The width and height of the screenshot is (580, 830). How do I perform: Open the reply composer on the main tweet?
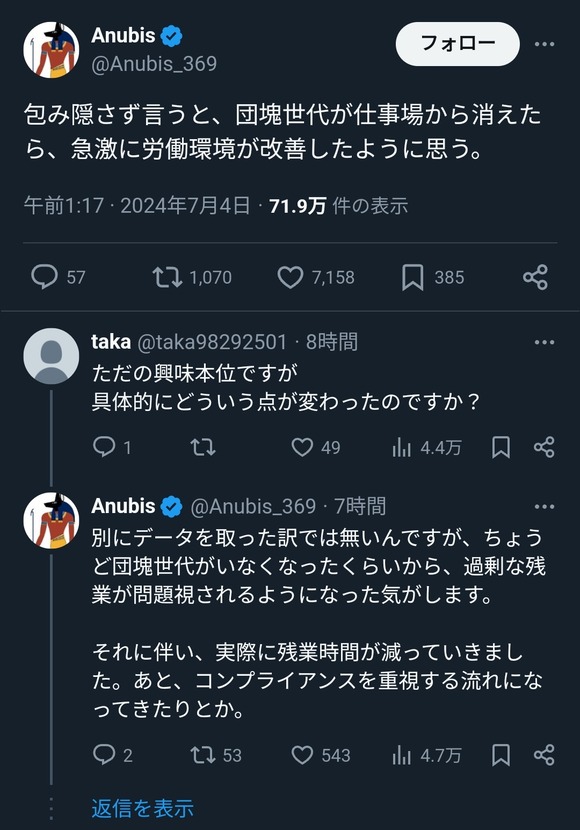pyautogui.click(x=45, y=277)
